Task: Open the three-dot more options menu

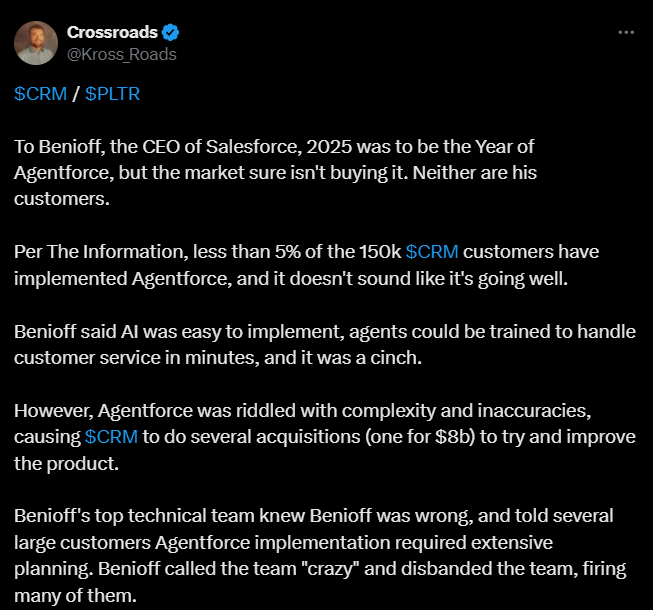Action: pos(626,32)
